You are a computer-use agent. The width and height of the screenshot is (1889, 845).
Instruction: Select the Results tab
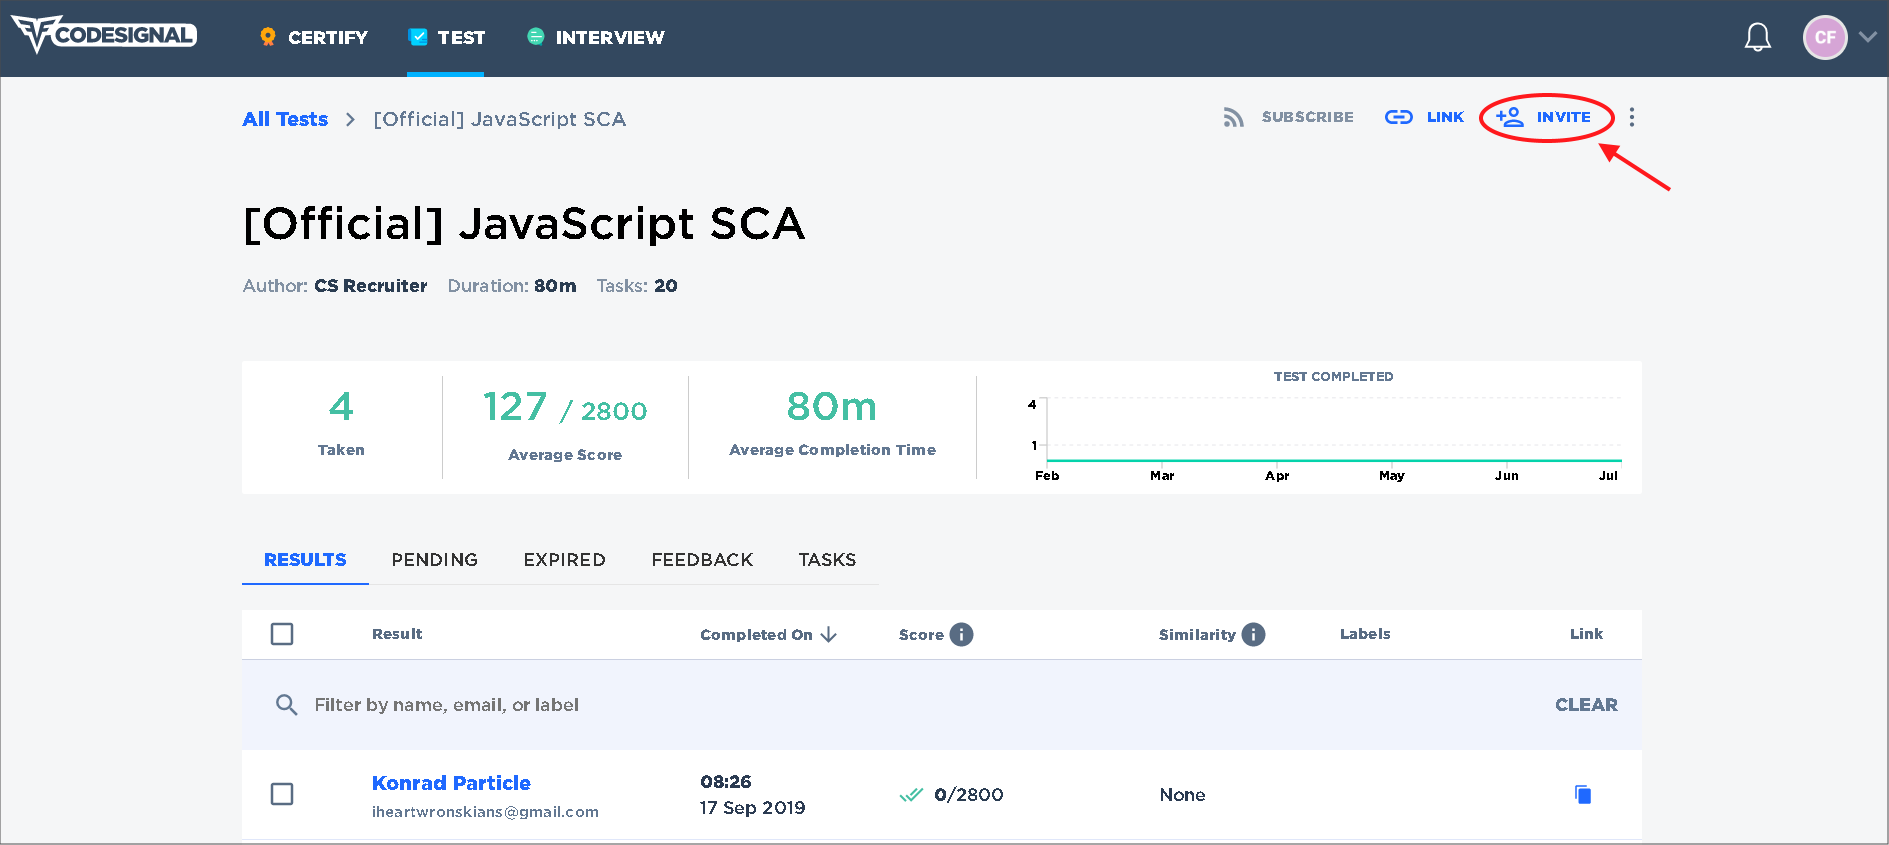[x=305, y=560]
